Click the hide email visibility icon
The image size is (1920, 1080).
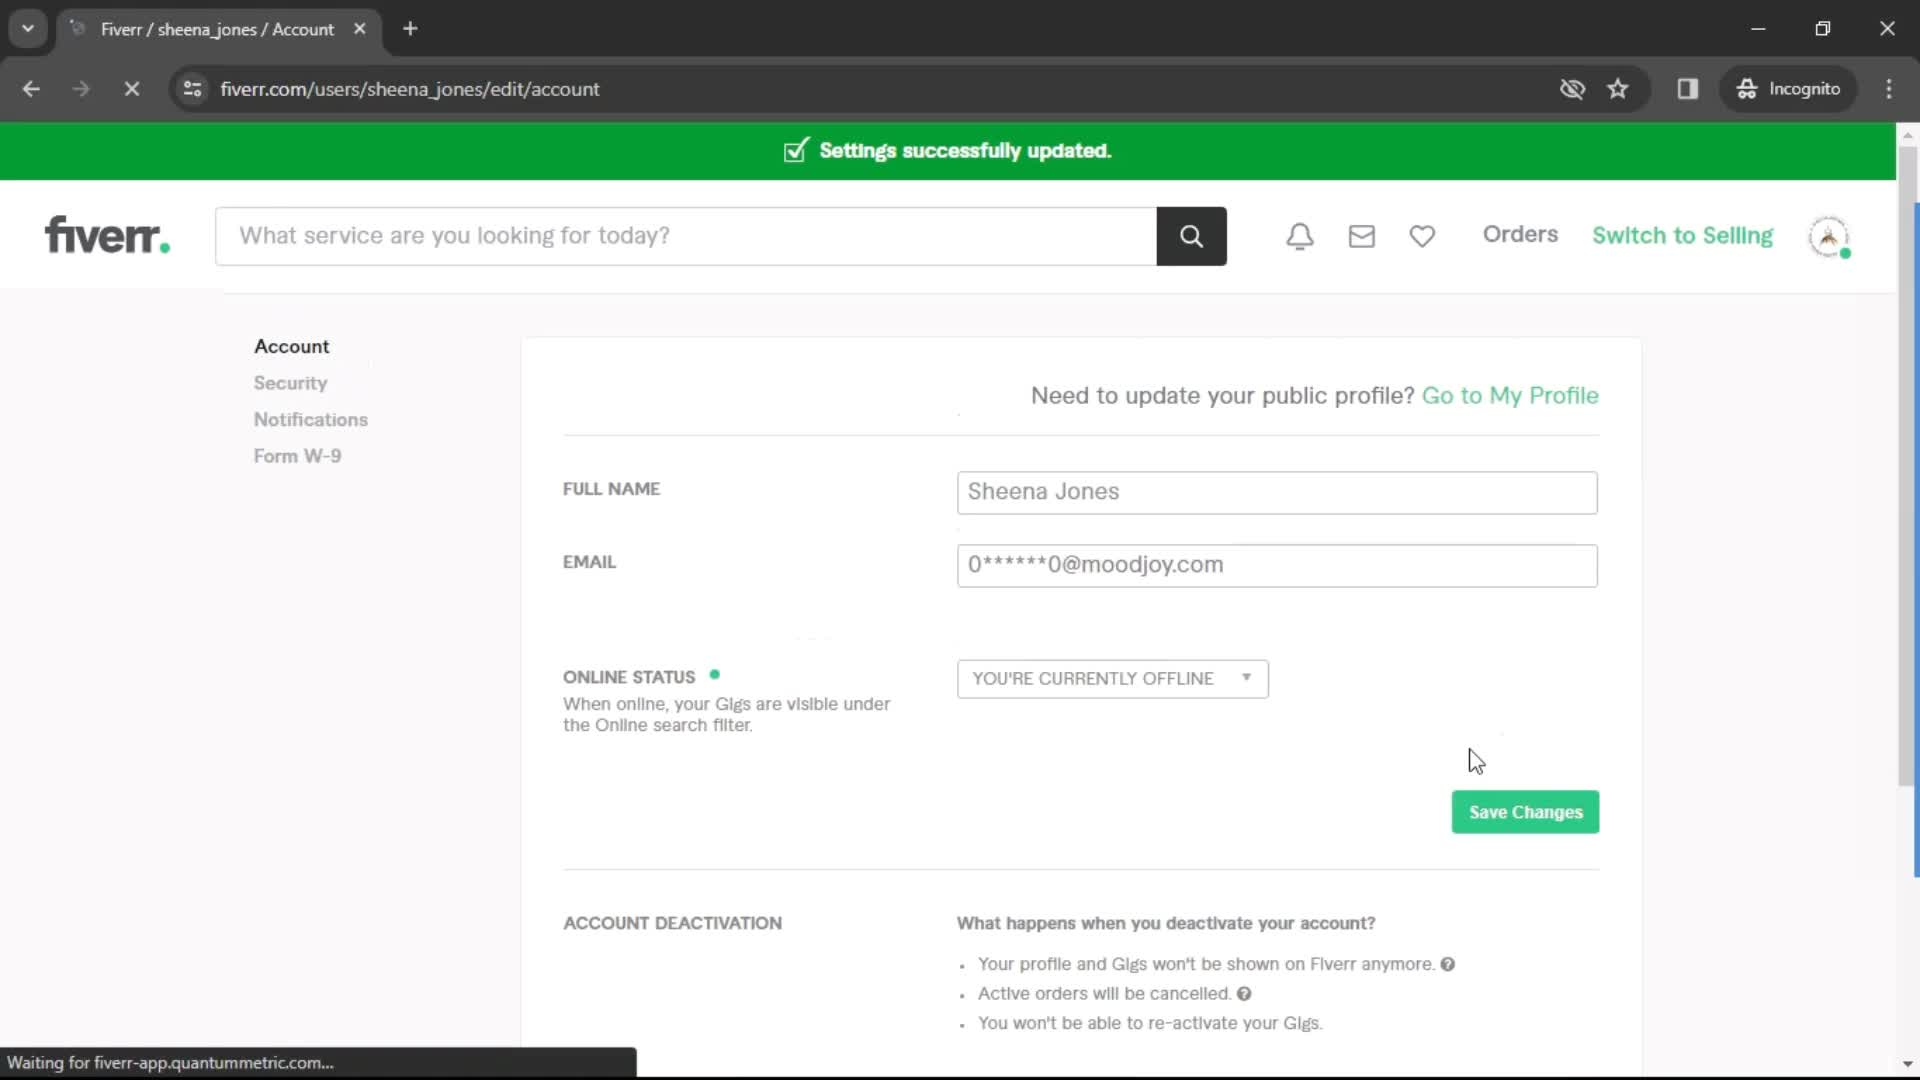click(x=1571, y=88)
